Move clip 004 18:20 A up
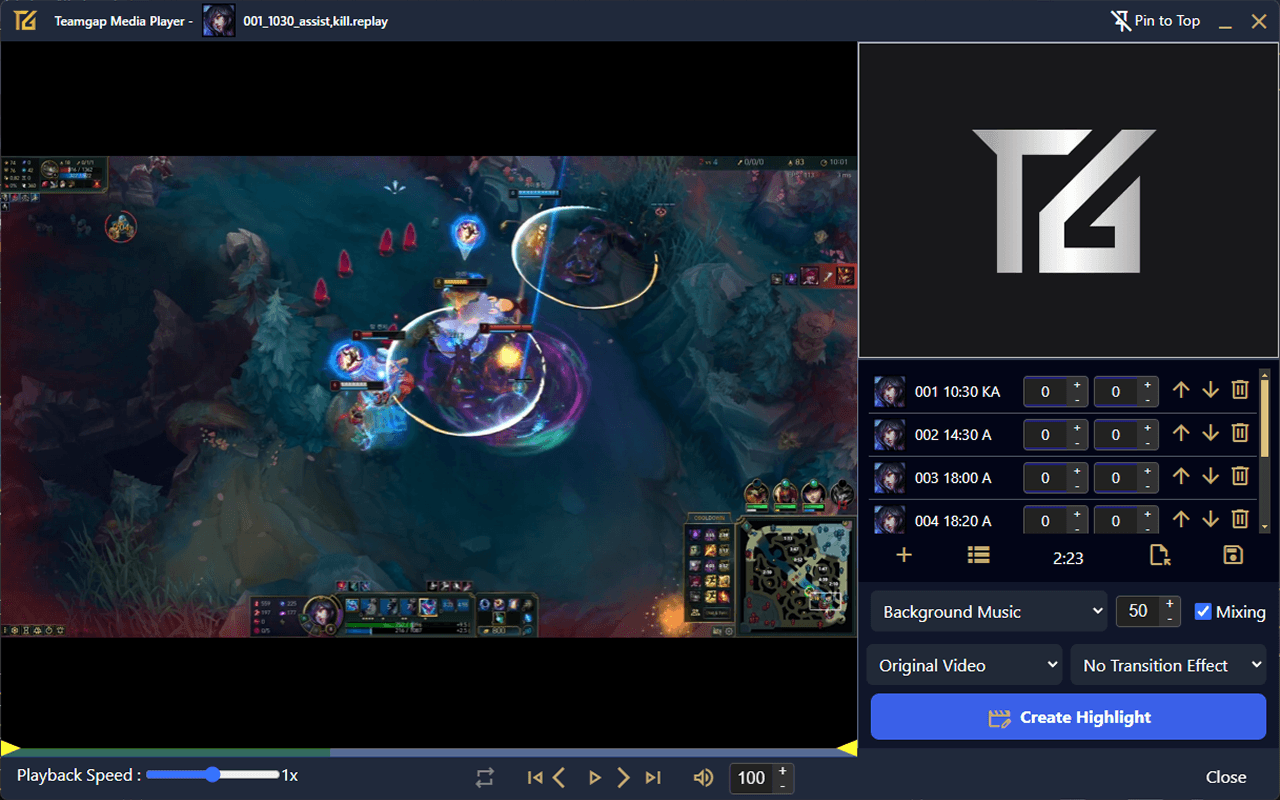The image size is (1280, 800). 1181,519
